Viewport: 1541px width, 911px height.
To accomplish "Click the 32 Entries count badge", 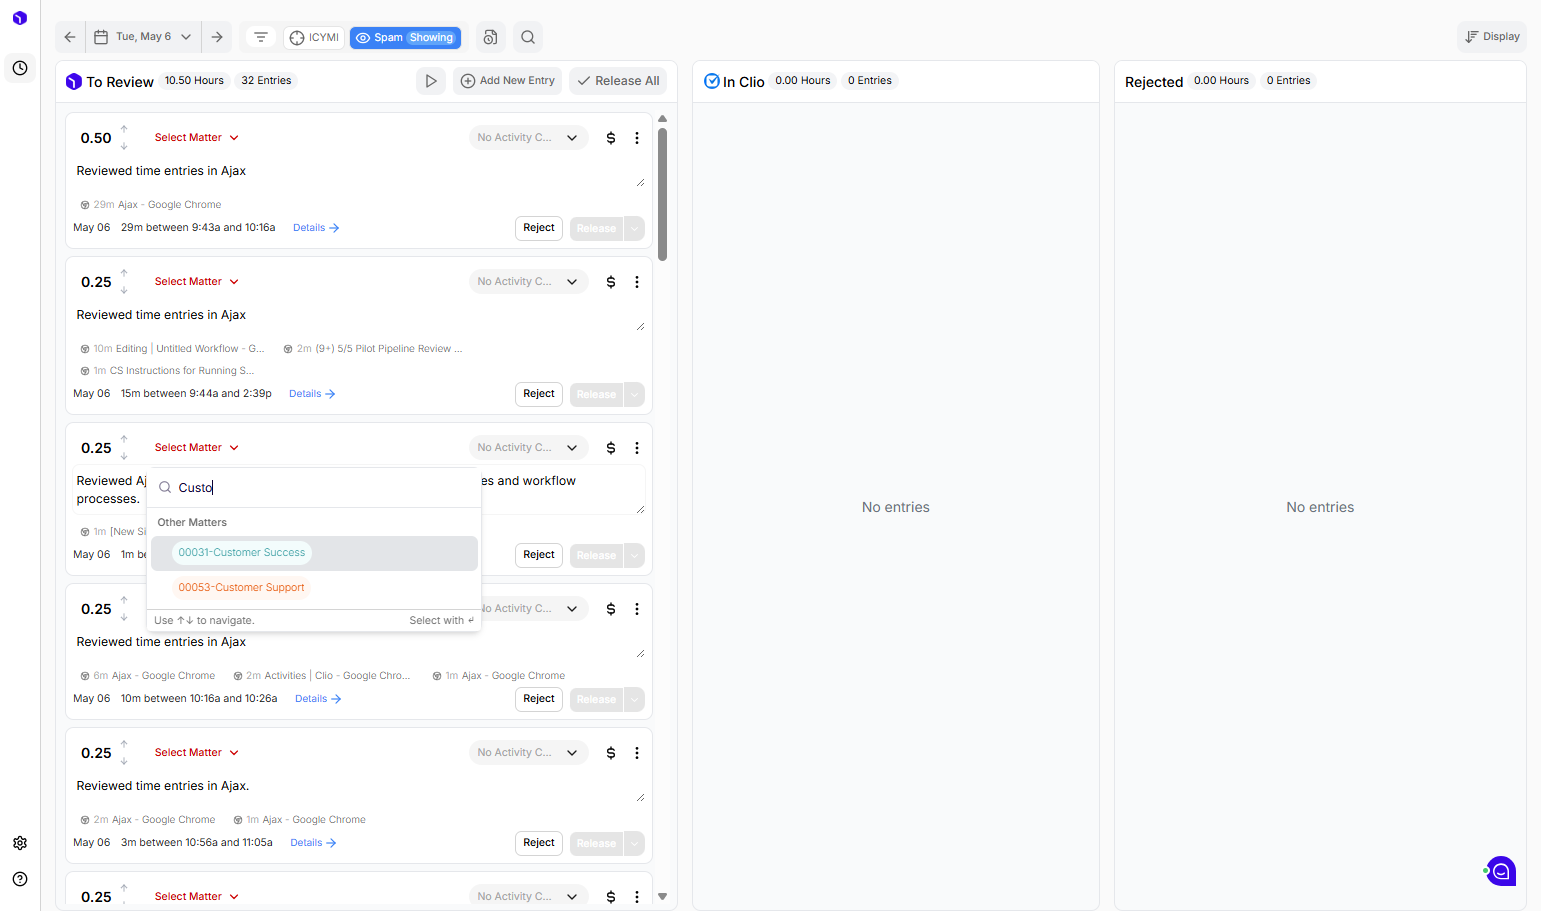I will click(266, 81).
